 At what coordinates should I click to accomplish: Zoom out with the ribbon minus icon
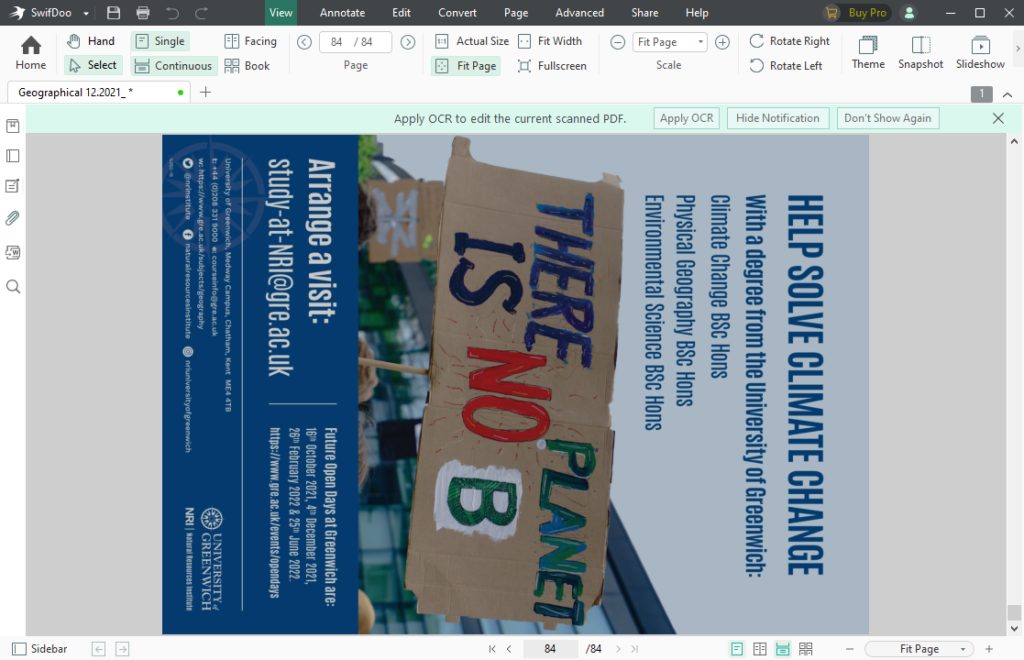click(617, 42)
